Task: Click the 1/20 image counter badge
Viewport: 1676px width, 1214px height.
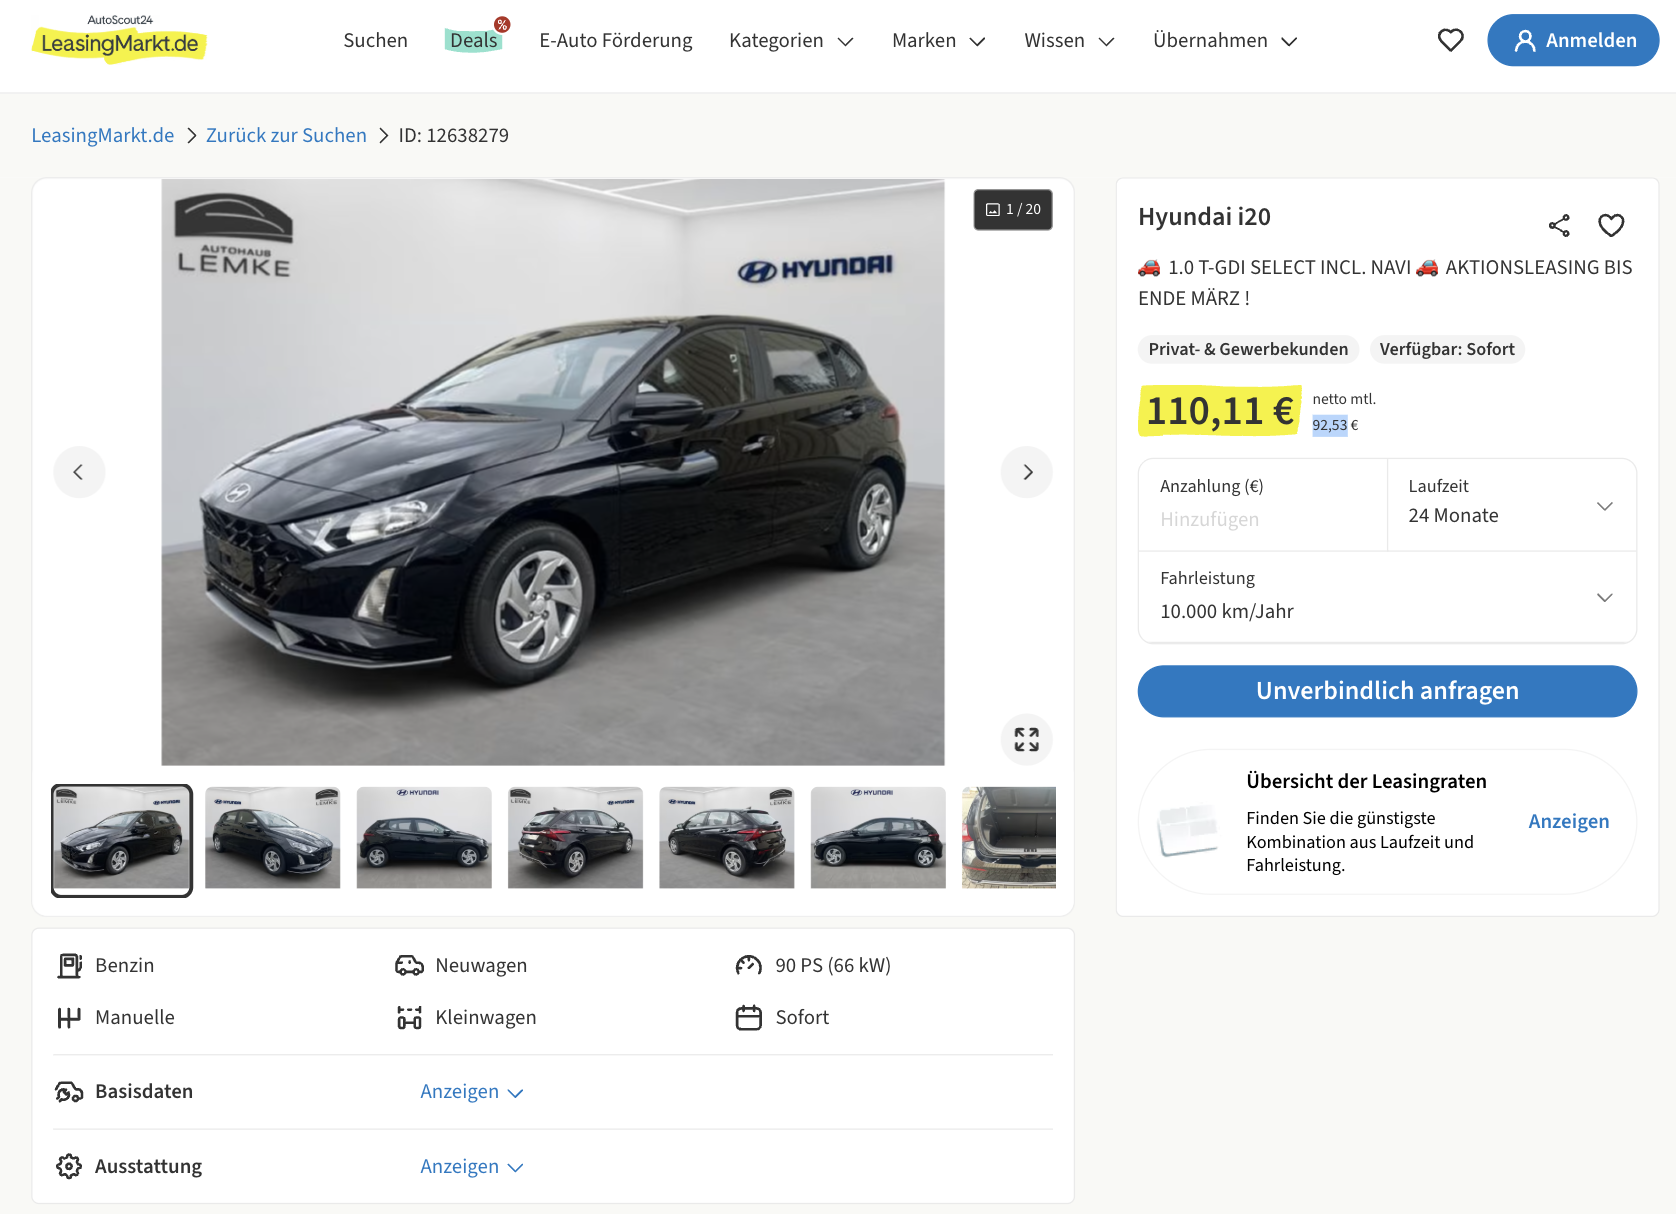Action: tap(1013, 210)
